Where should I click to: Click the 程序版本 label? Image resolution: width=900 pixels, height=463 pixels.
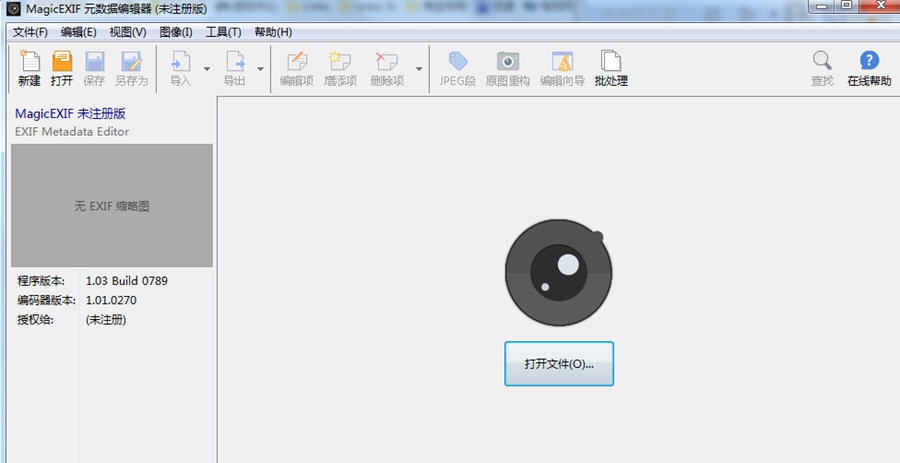point(41,281)
